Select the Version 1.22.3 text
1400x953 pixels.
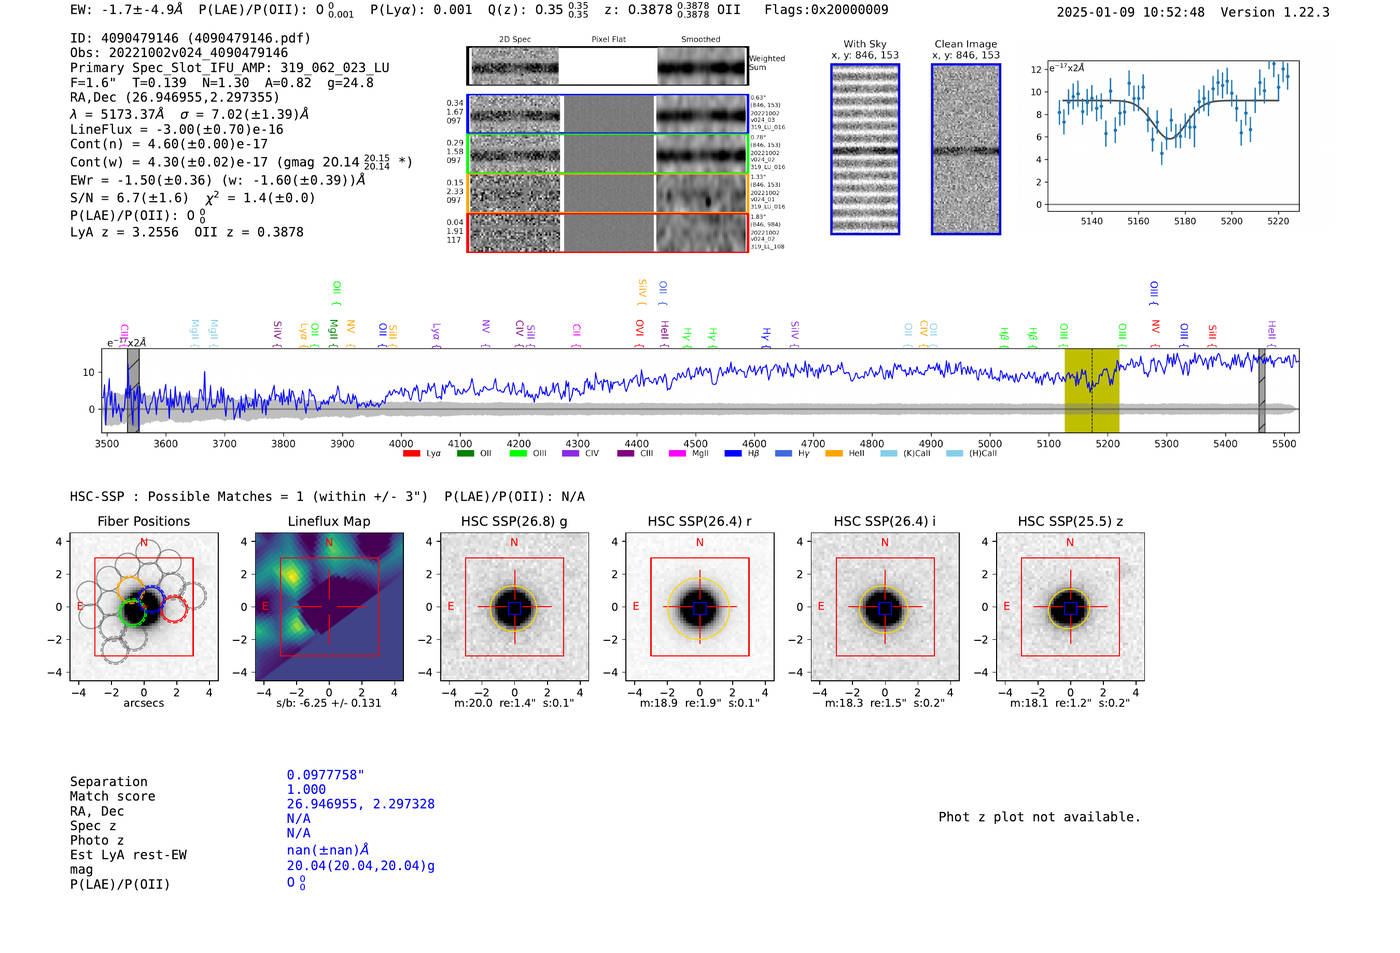coord(1275,12)
